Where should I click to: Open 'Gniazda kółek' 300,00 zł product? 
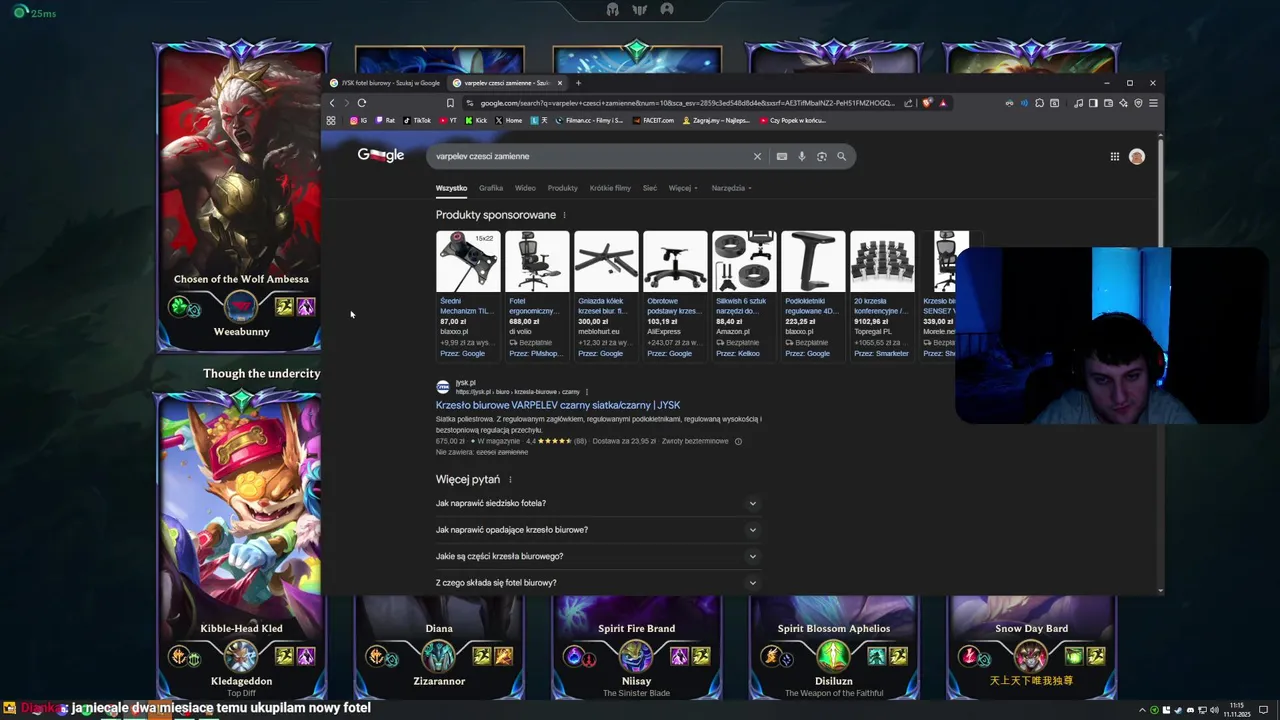pos(606,295)
